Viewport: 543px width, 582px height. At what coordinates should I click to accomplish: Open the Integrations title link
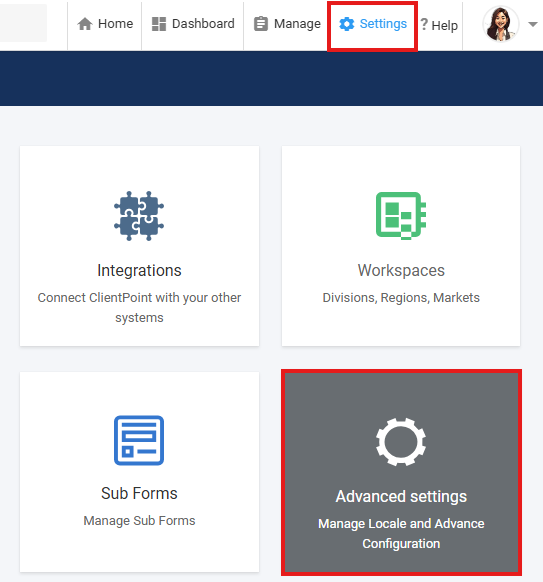[x=139, y=270]
